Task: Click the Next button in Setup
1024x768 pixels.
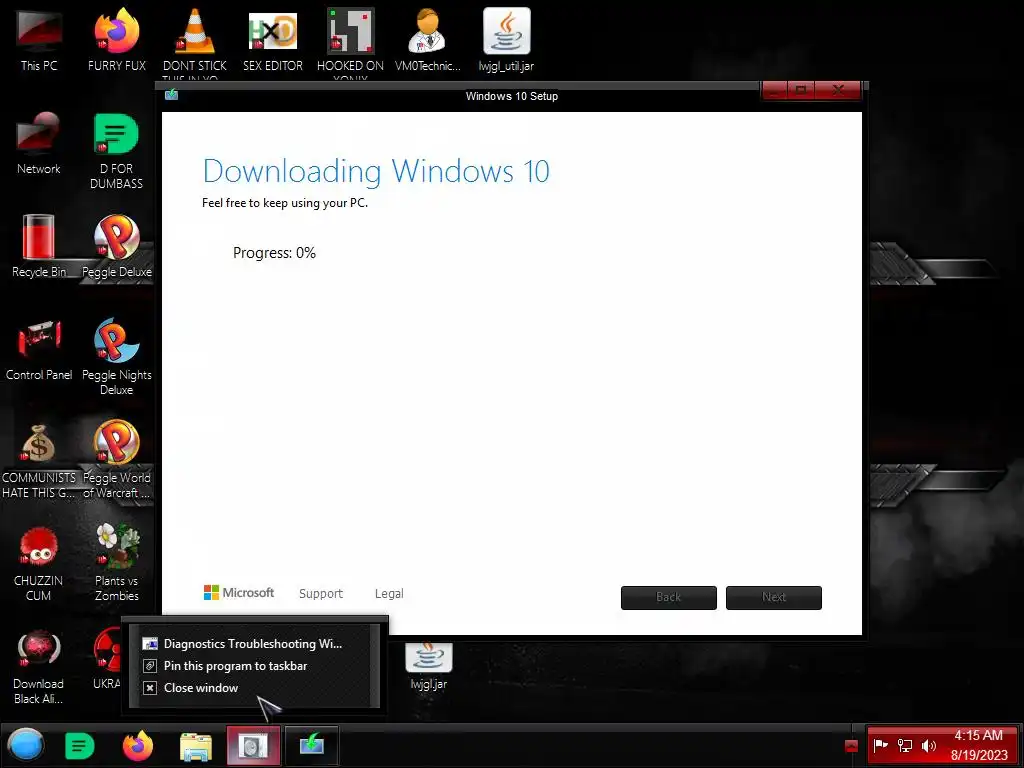Action: (774, 597)
